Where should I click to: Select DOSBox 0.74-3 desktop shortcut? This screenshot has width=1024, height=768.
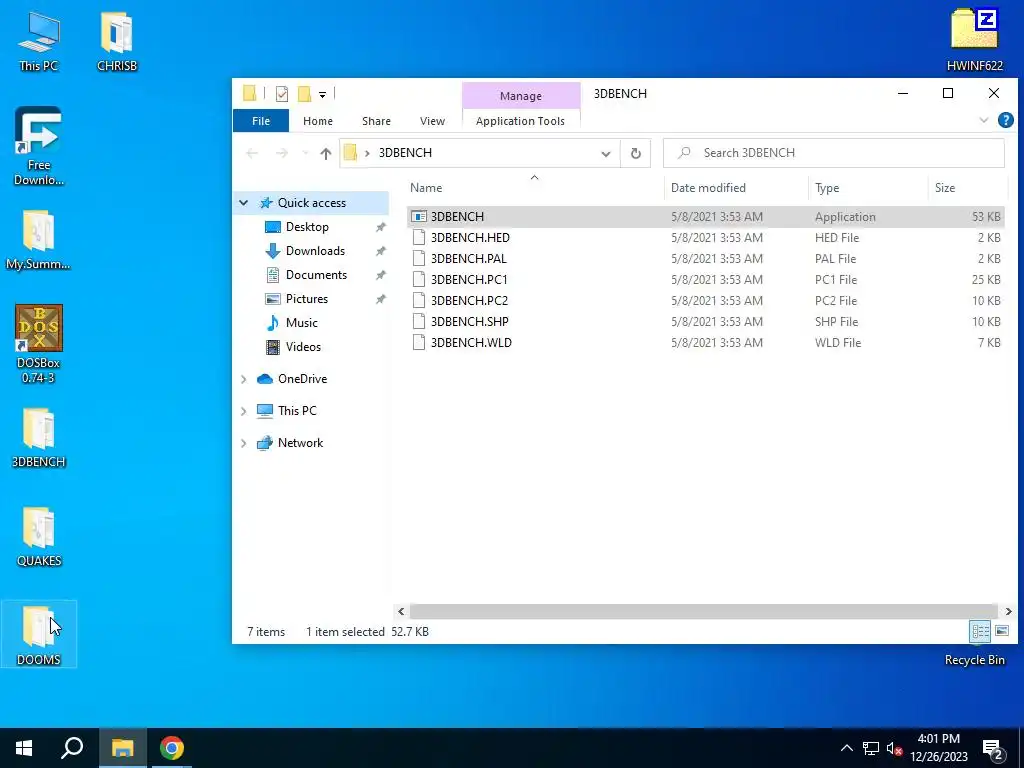pyautogui.click(x=39, y=344)
